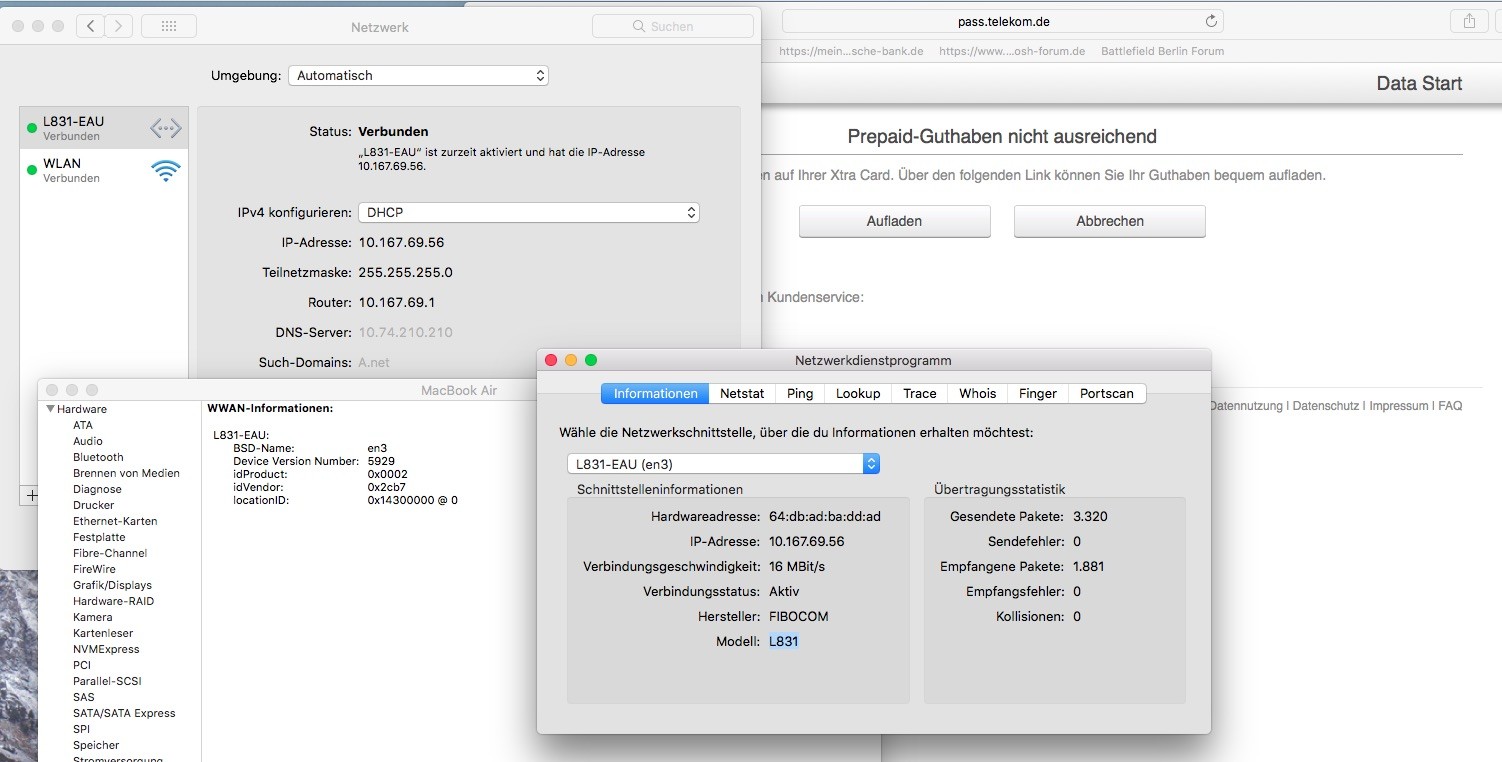This screenshot has width=1502, height=762.
Task: Select Grafik/Displays in the Hardware tree
Action: tap(112, 585)
